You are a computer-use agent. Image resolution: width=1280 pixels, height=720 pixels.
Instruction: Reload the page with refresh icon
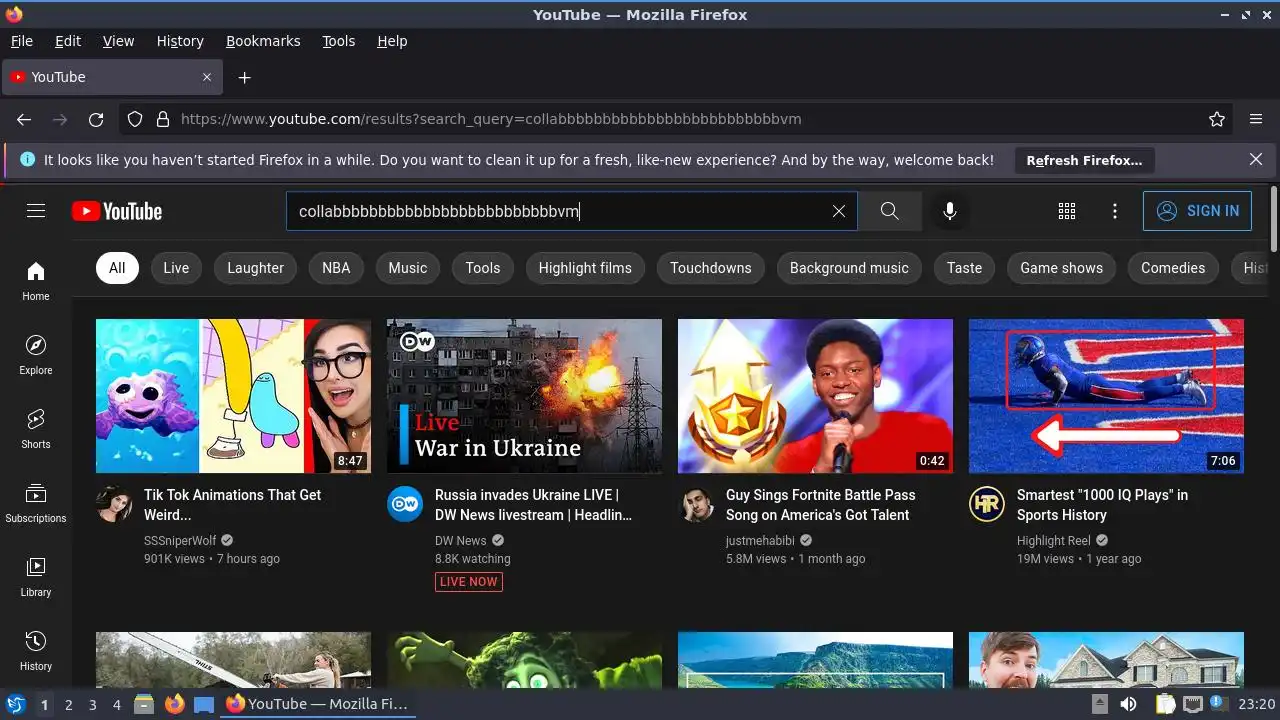96,119
